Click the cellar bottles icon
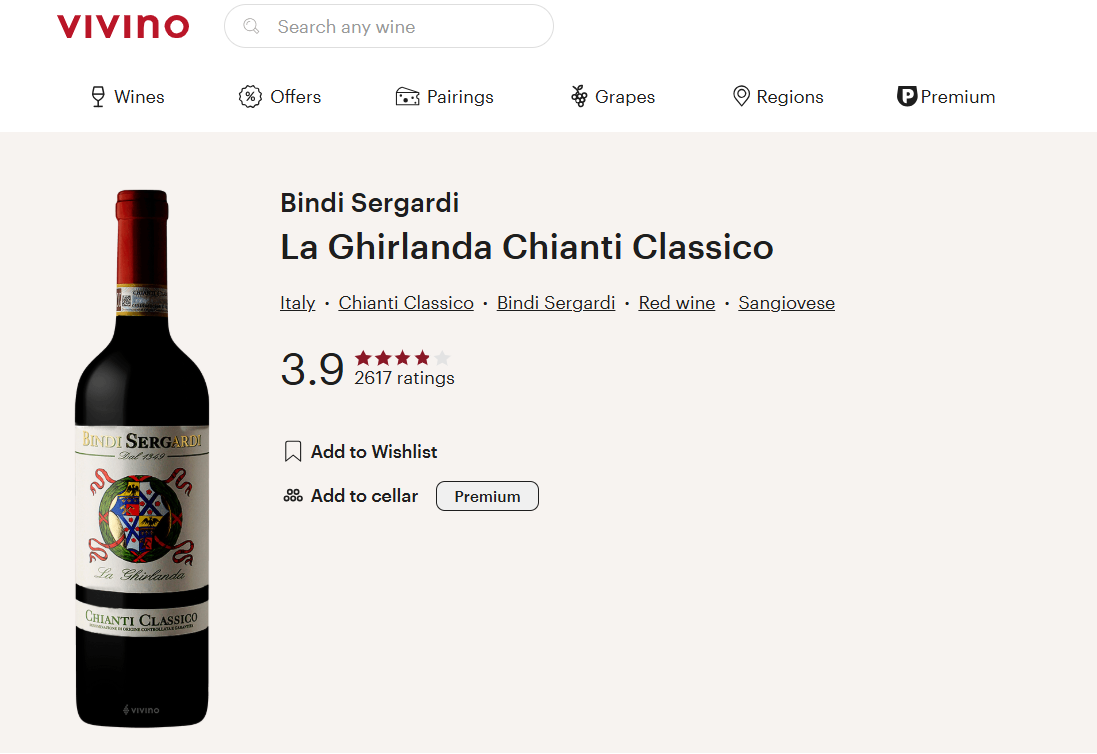 (293, 496)
